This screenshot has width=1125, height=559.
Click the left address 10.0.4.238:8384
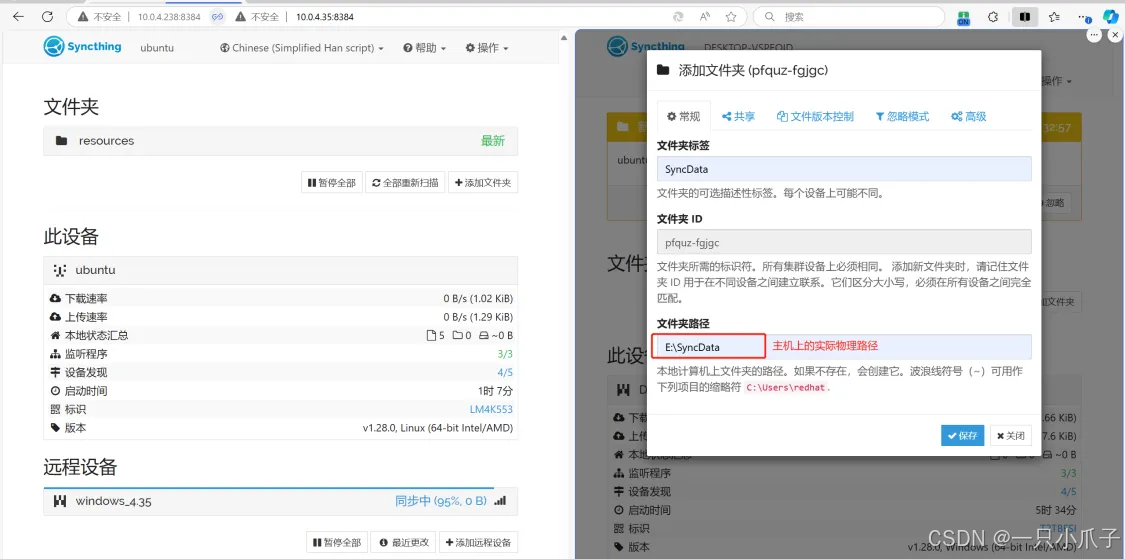click(169, 17)
